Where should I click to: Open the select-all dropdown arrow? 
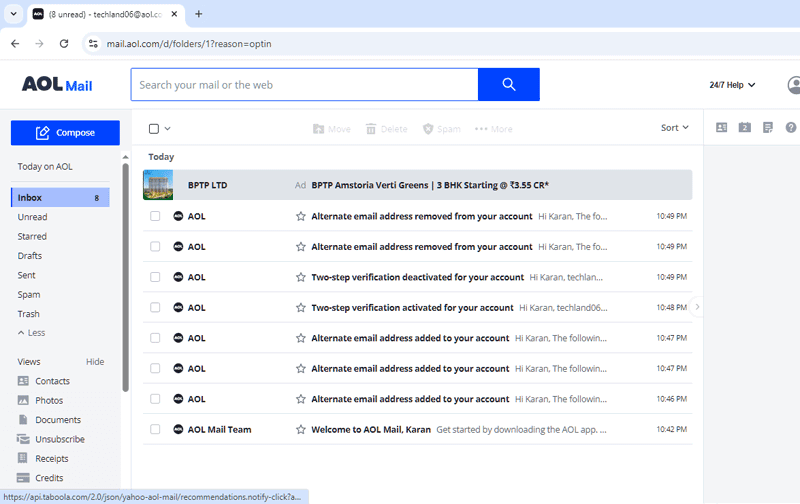click(x=167, y=129)
